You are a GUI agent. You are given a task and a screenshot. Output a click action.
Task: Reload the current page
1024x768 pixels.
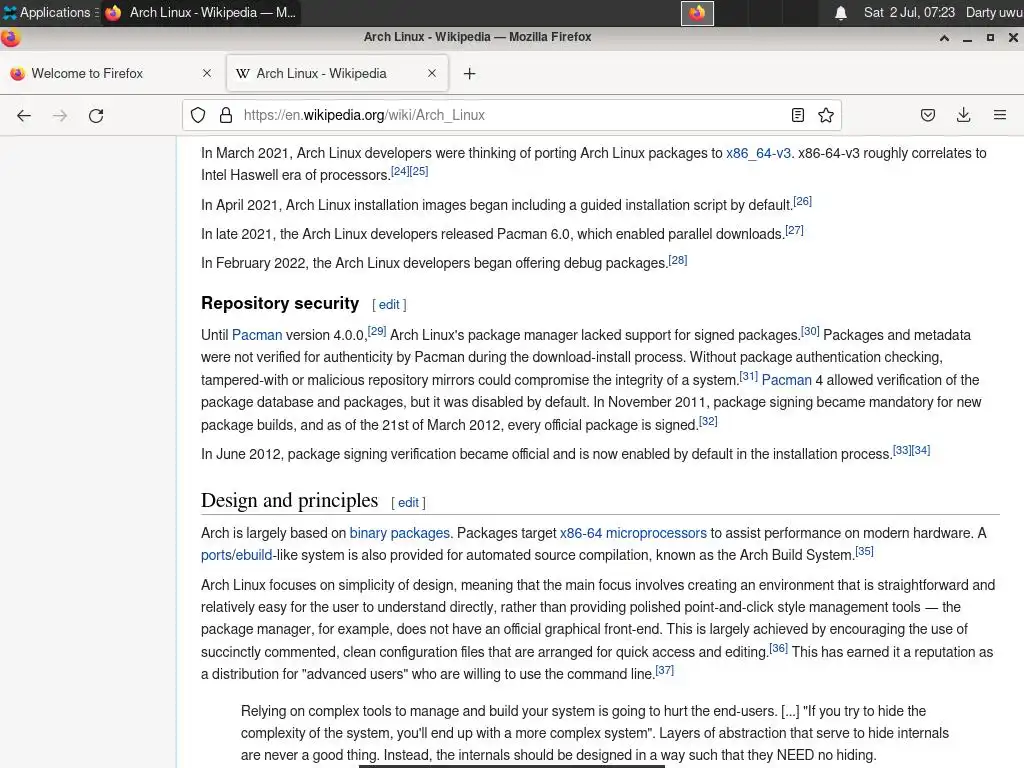[96, 116]
